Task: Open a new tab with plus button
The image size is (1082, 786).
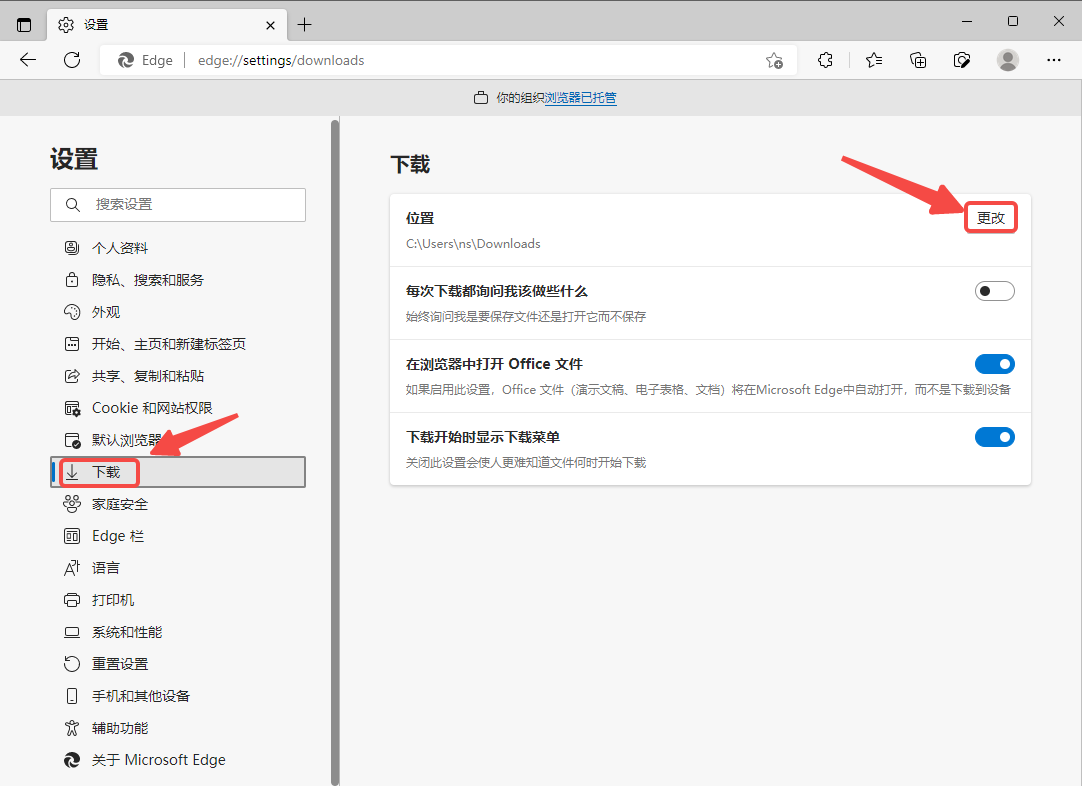Action: tap(304, 25)
